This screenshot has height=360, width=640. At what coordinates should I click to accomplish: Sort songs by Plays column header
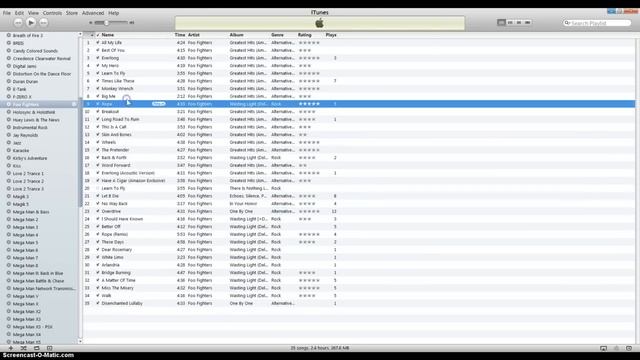point(331,35)
